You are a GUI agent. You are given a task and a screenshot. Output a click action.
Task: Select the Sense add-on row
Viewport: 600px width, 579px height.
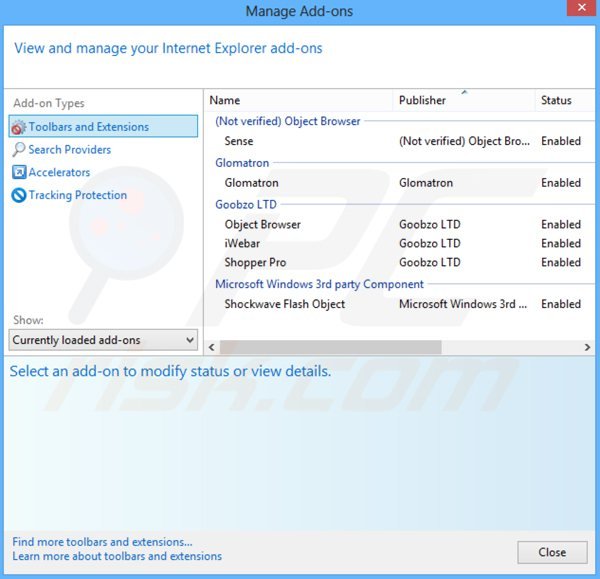239,142
